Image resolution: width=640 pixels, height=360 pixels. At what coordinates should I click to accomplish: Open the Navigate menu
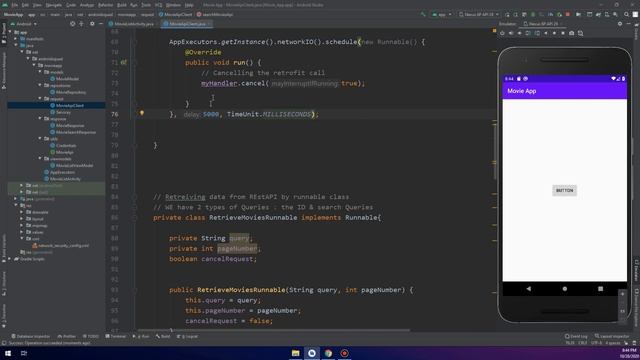click(53, 5)
